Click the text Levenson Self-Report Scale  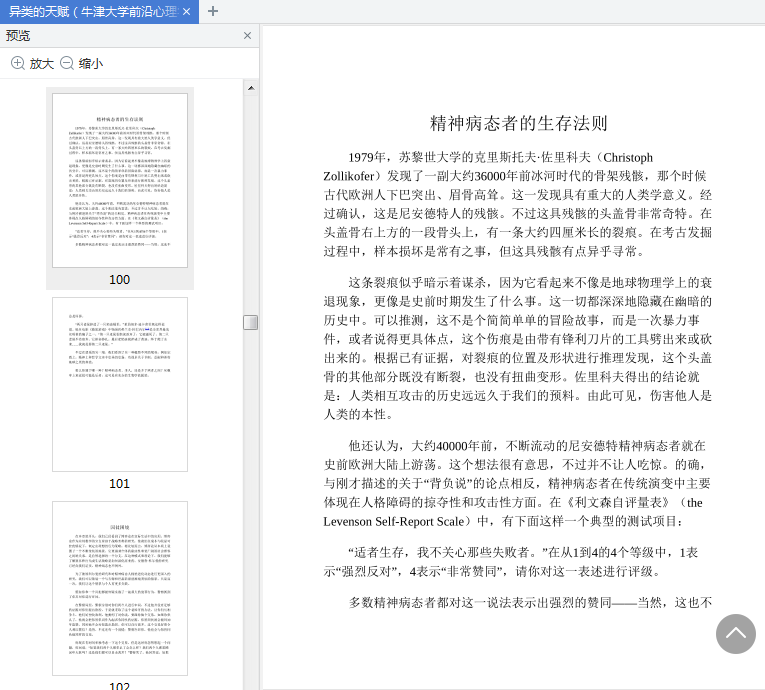[x=394, y=522]
